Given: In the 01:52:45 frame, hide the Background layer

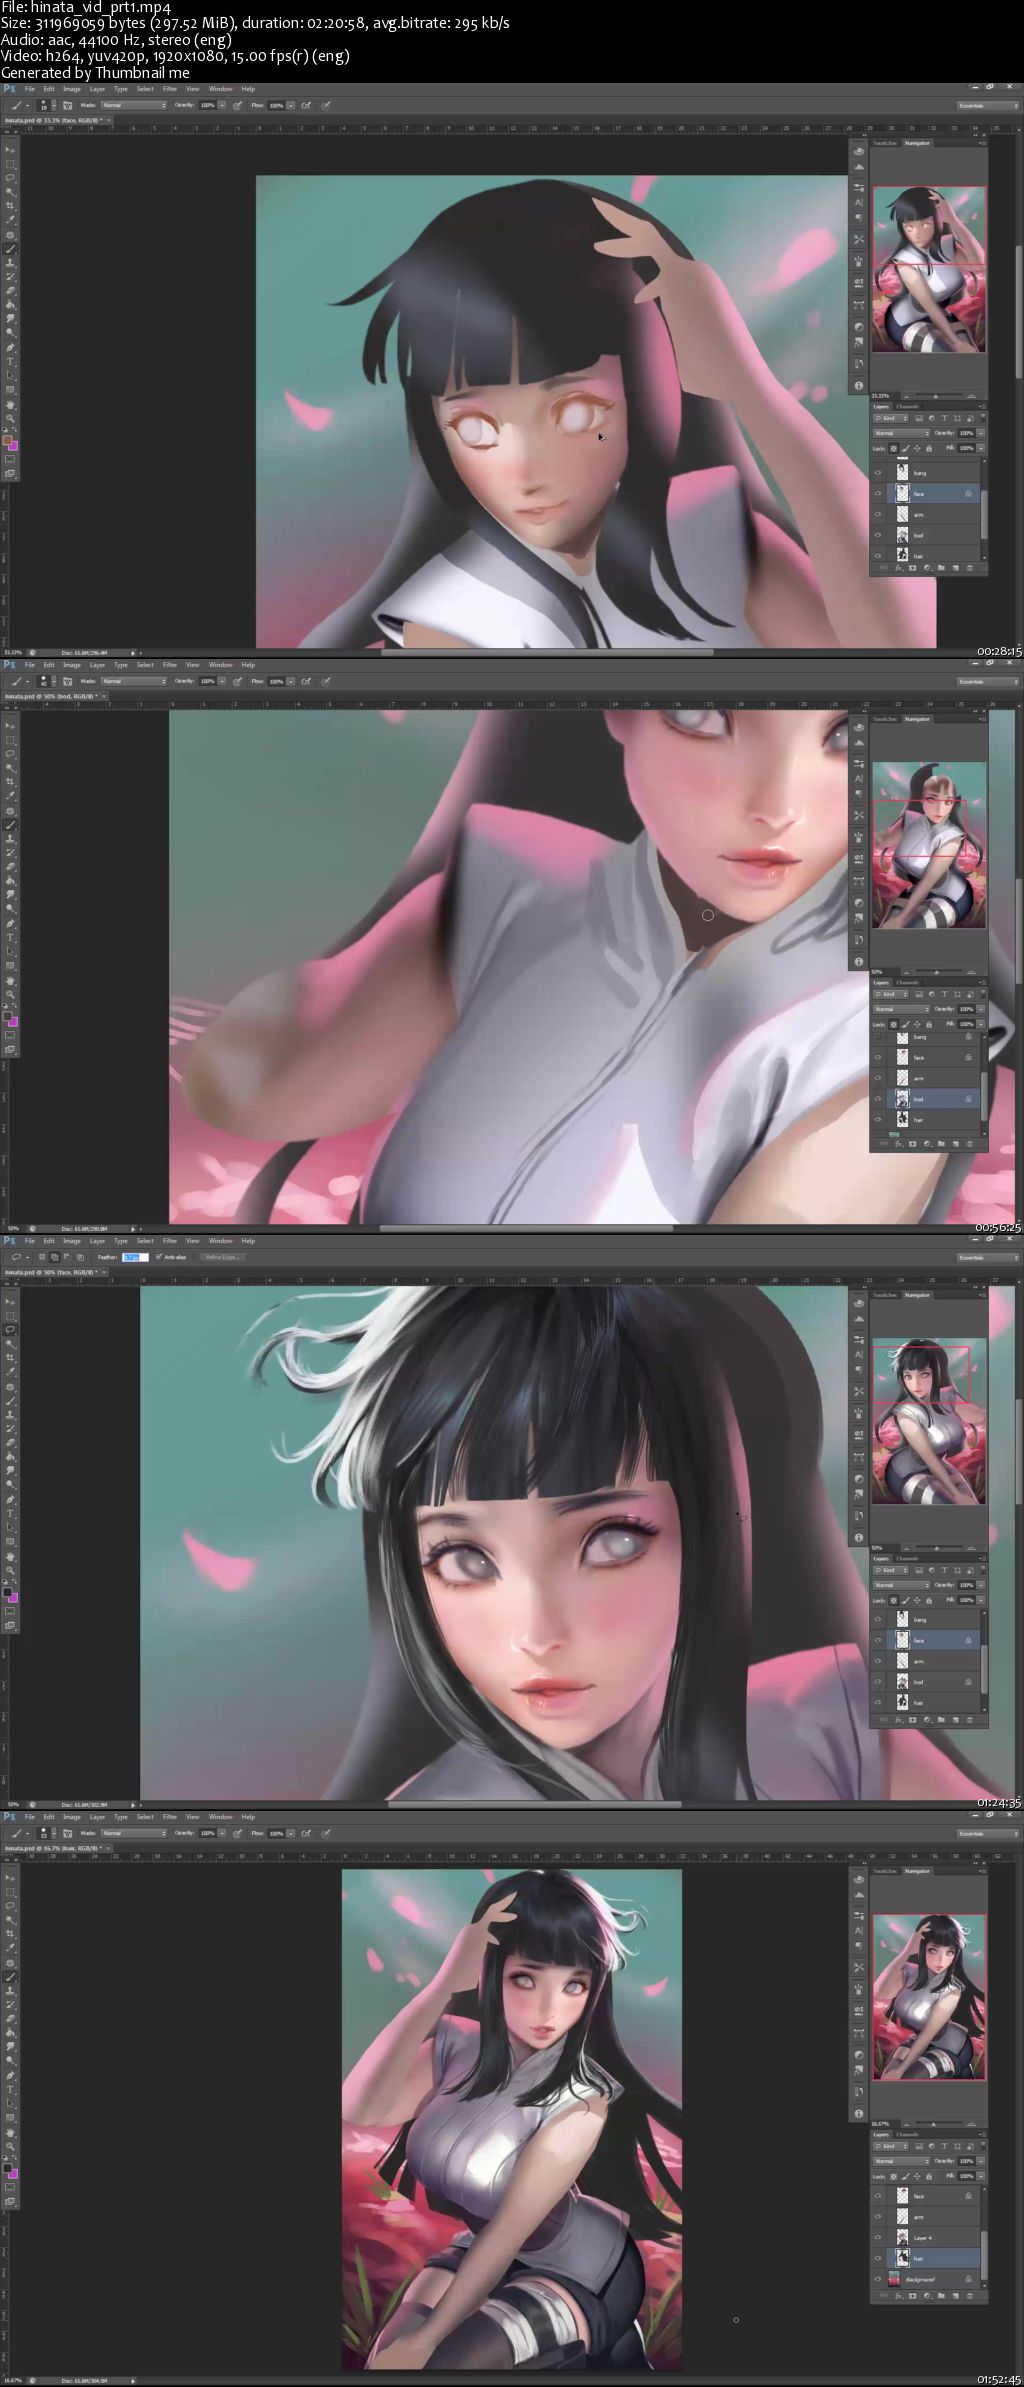Looking at the screenshot, I should tap(878, 2279).
